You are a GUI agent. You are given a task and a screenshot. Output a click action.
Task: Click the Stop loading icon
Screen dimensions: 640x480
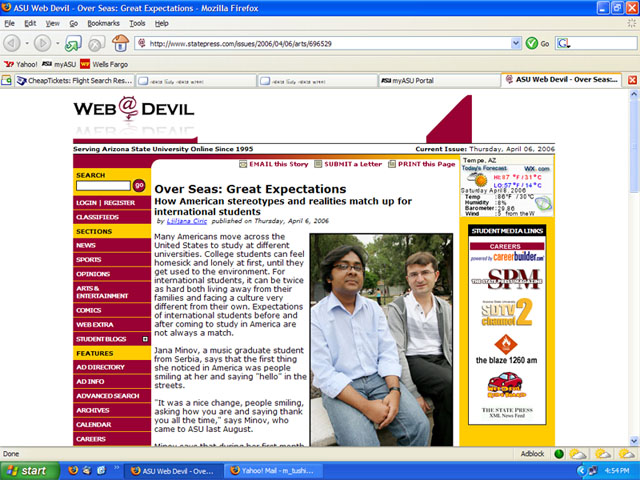[x=96, y=43]
